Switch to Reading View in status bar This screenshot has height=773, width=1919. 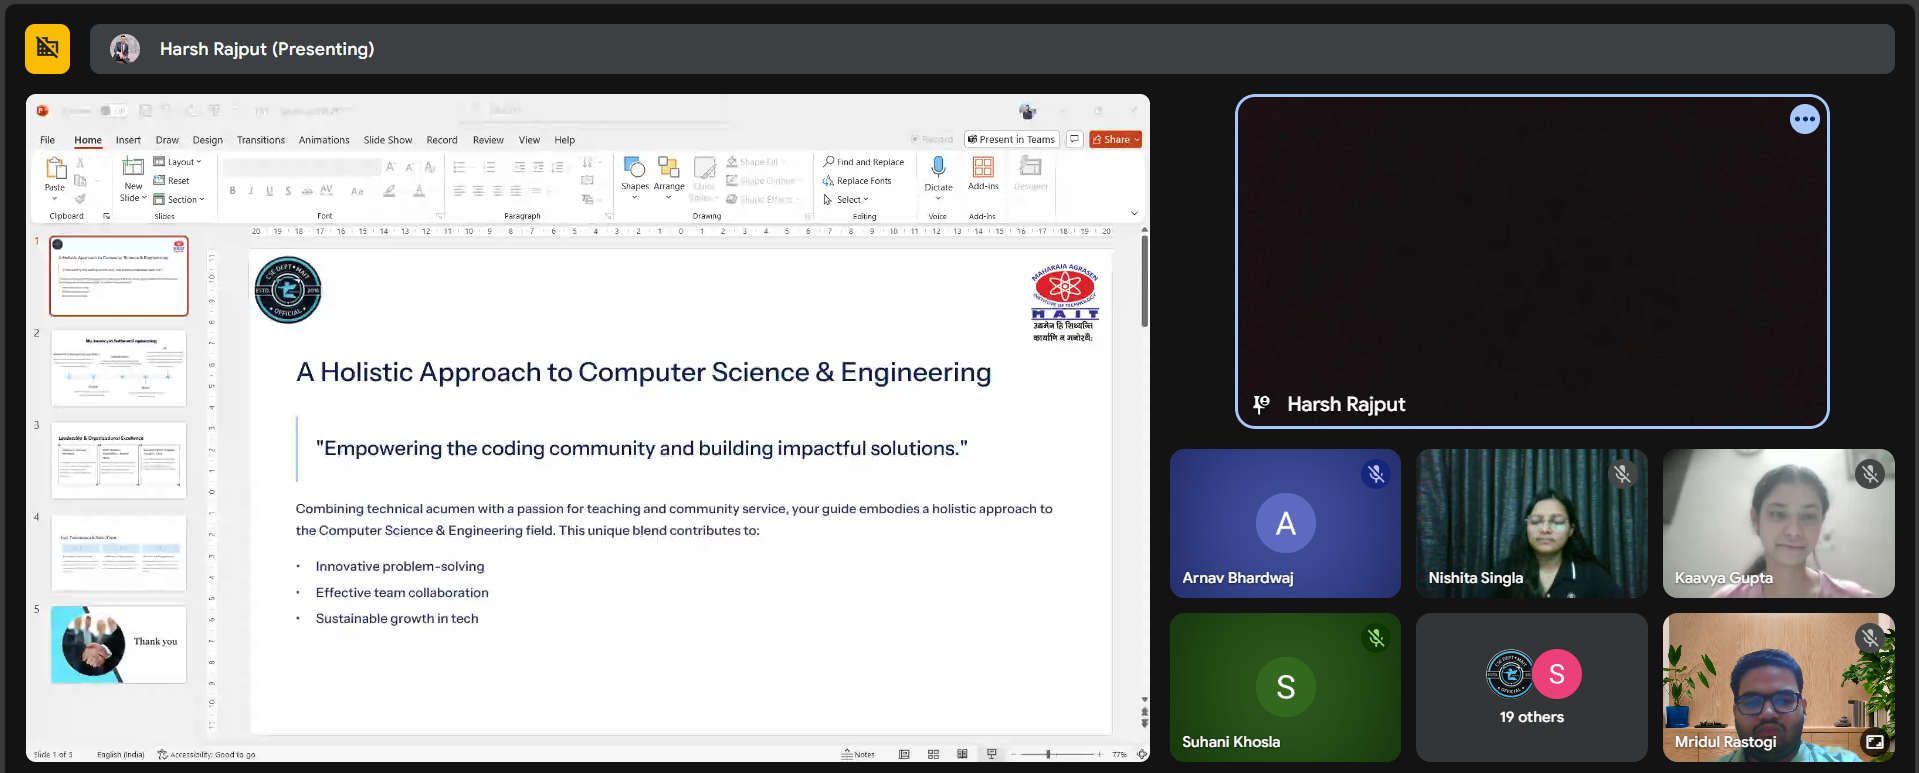(x=962, y=754)
